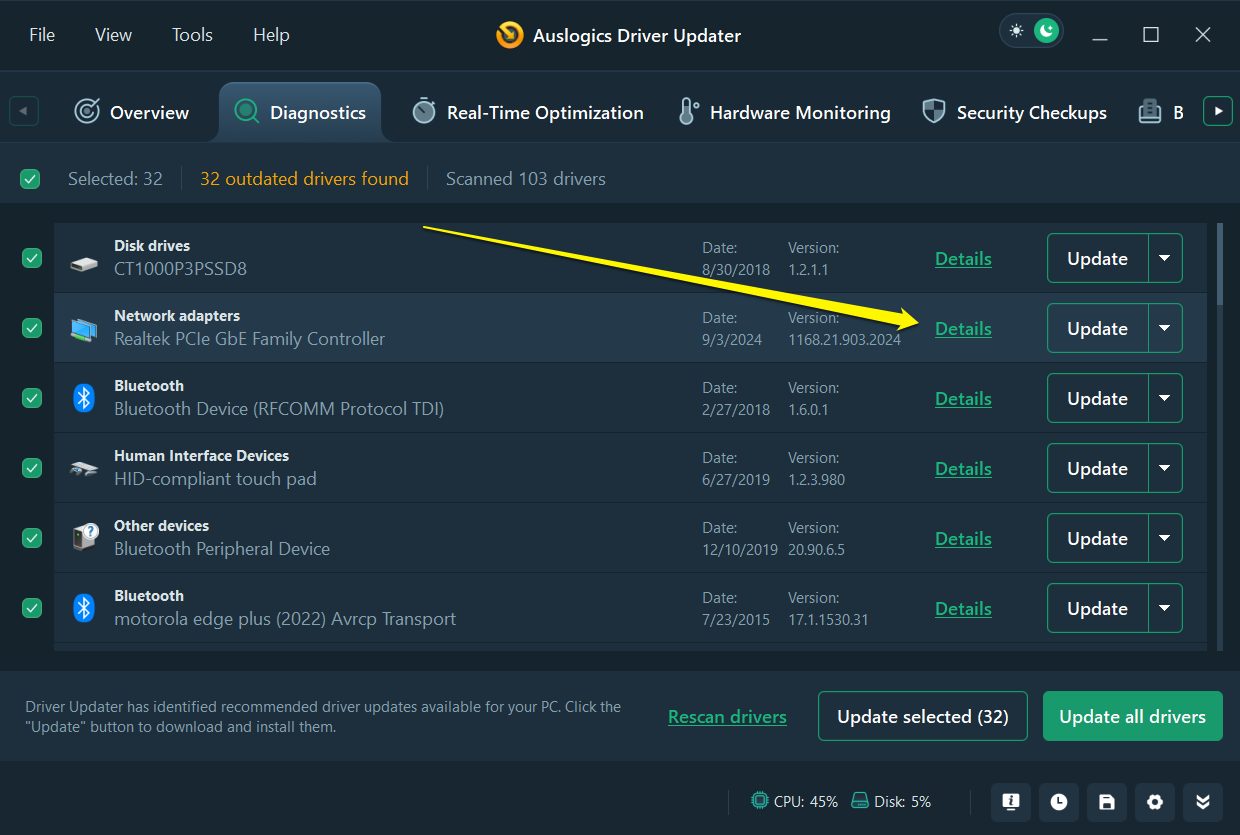Click the double chevron expand icon
This screenshot has height=835, width=1240.
click(1203, 802)
